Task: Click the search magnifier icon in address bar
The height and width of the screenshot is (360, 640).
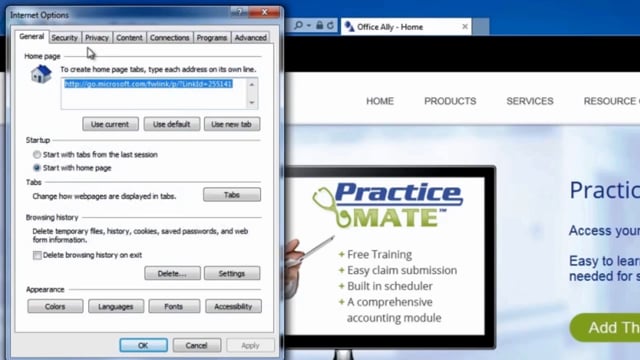Action: (299, 26)
